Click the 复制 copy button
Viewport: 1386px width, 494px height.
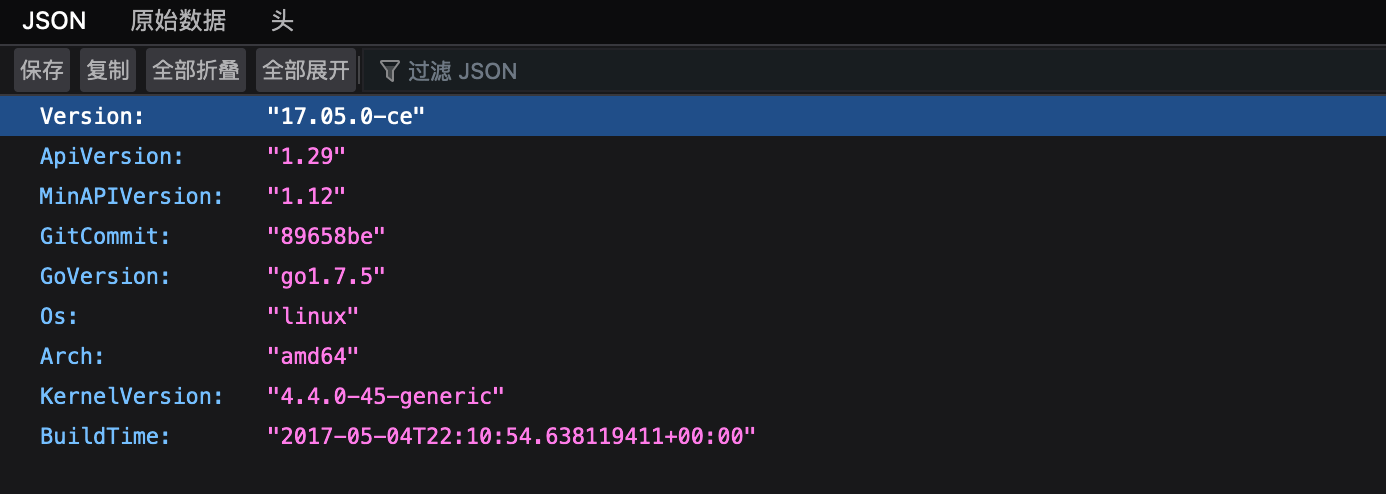click(x=108, y=70)
